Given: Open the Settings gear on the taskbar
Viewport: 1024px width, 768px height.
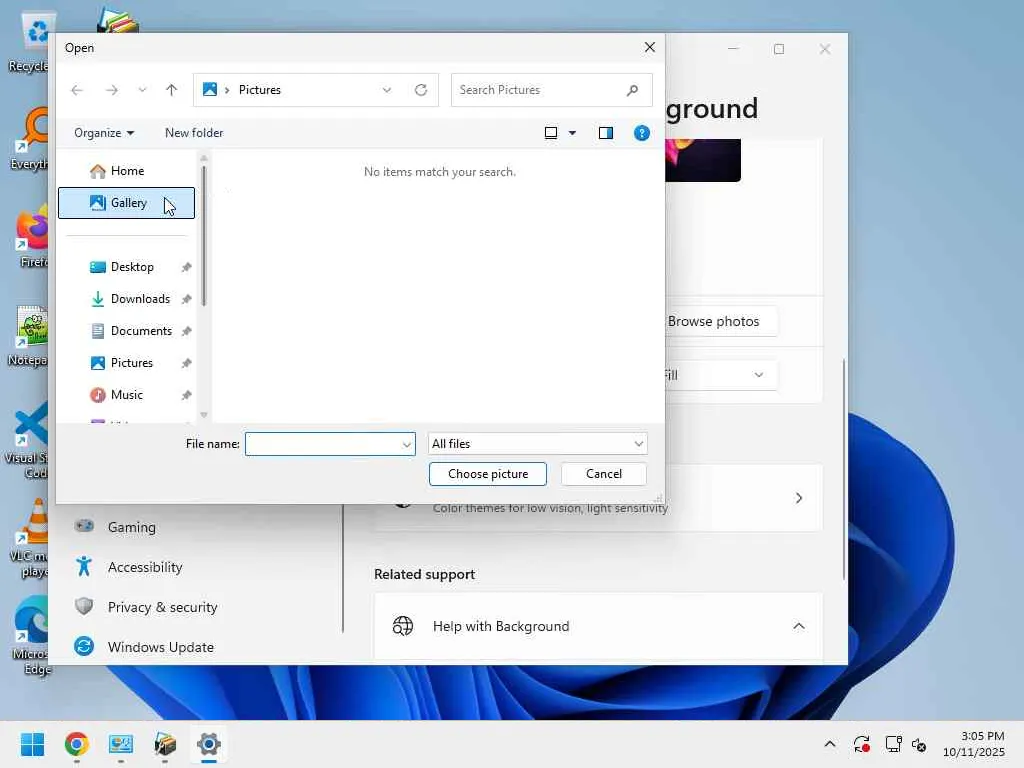Looking at the screenshot, I should coord(209,744).
